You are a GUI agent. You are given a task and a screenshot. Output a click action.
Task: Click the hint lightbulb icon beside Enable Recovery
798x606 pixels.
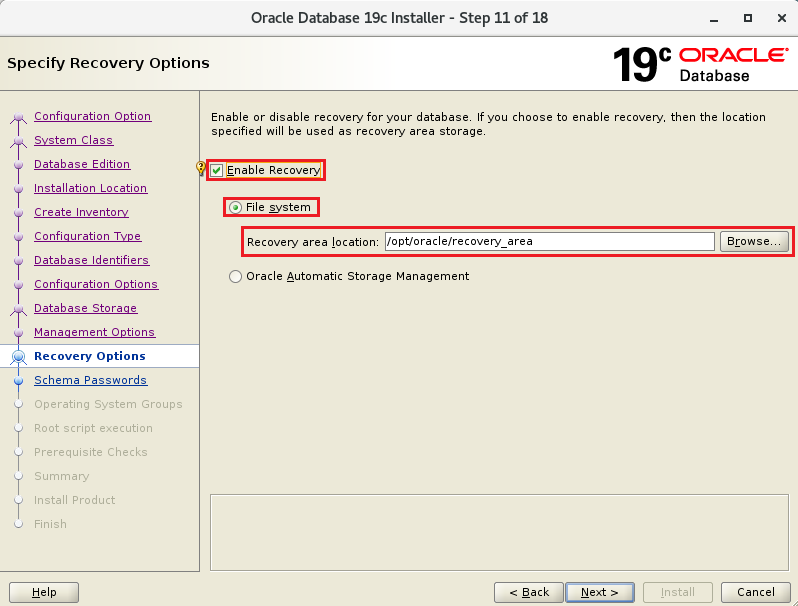click(x=201, y=167)
